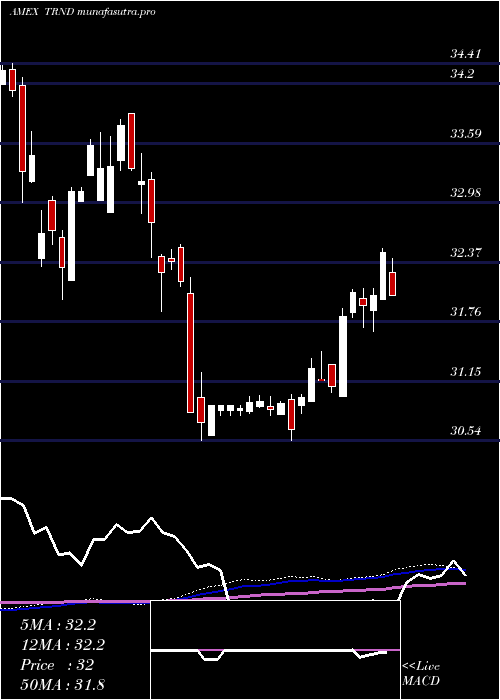Click the <<Live MACD label

pos(421,674)
